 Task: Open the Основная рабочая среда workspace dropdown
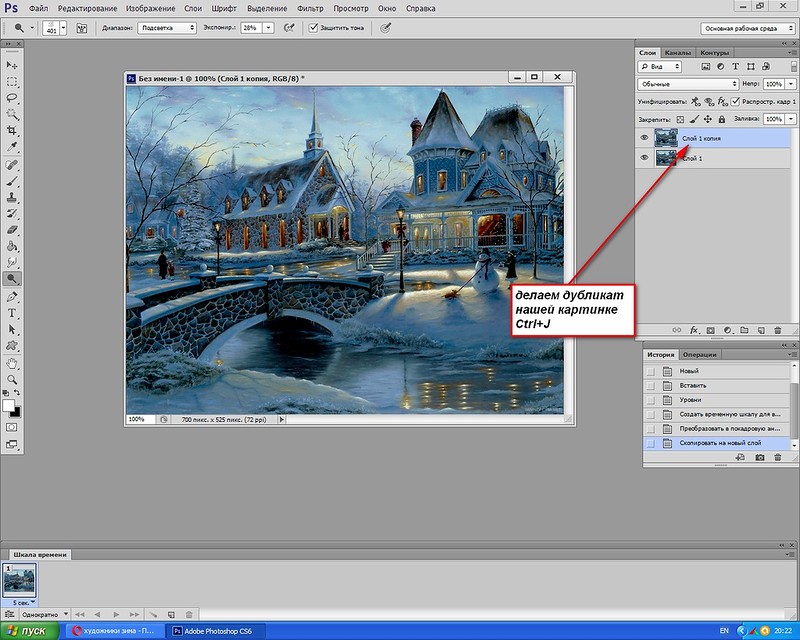click(x=748, y=28)
